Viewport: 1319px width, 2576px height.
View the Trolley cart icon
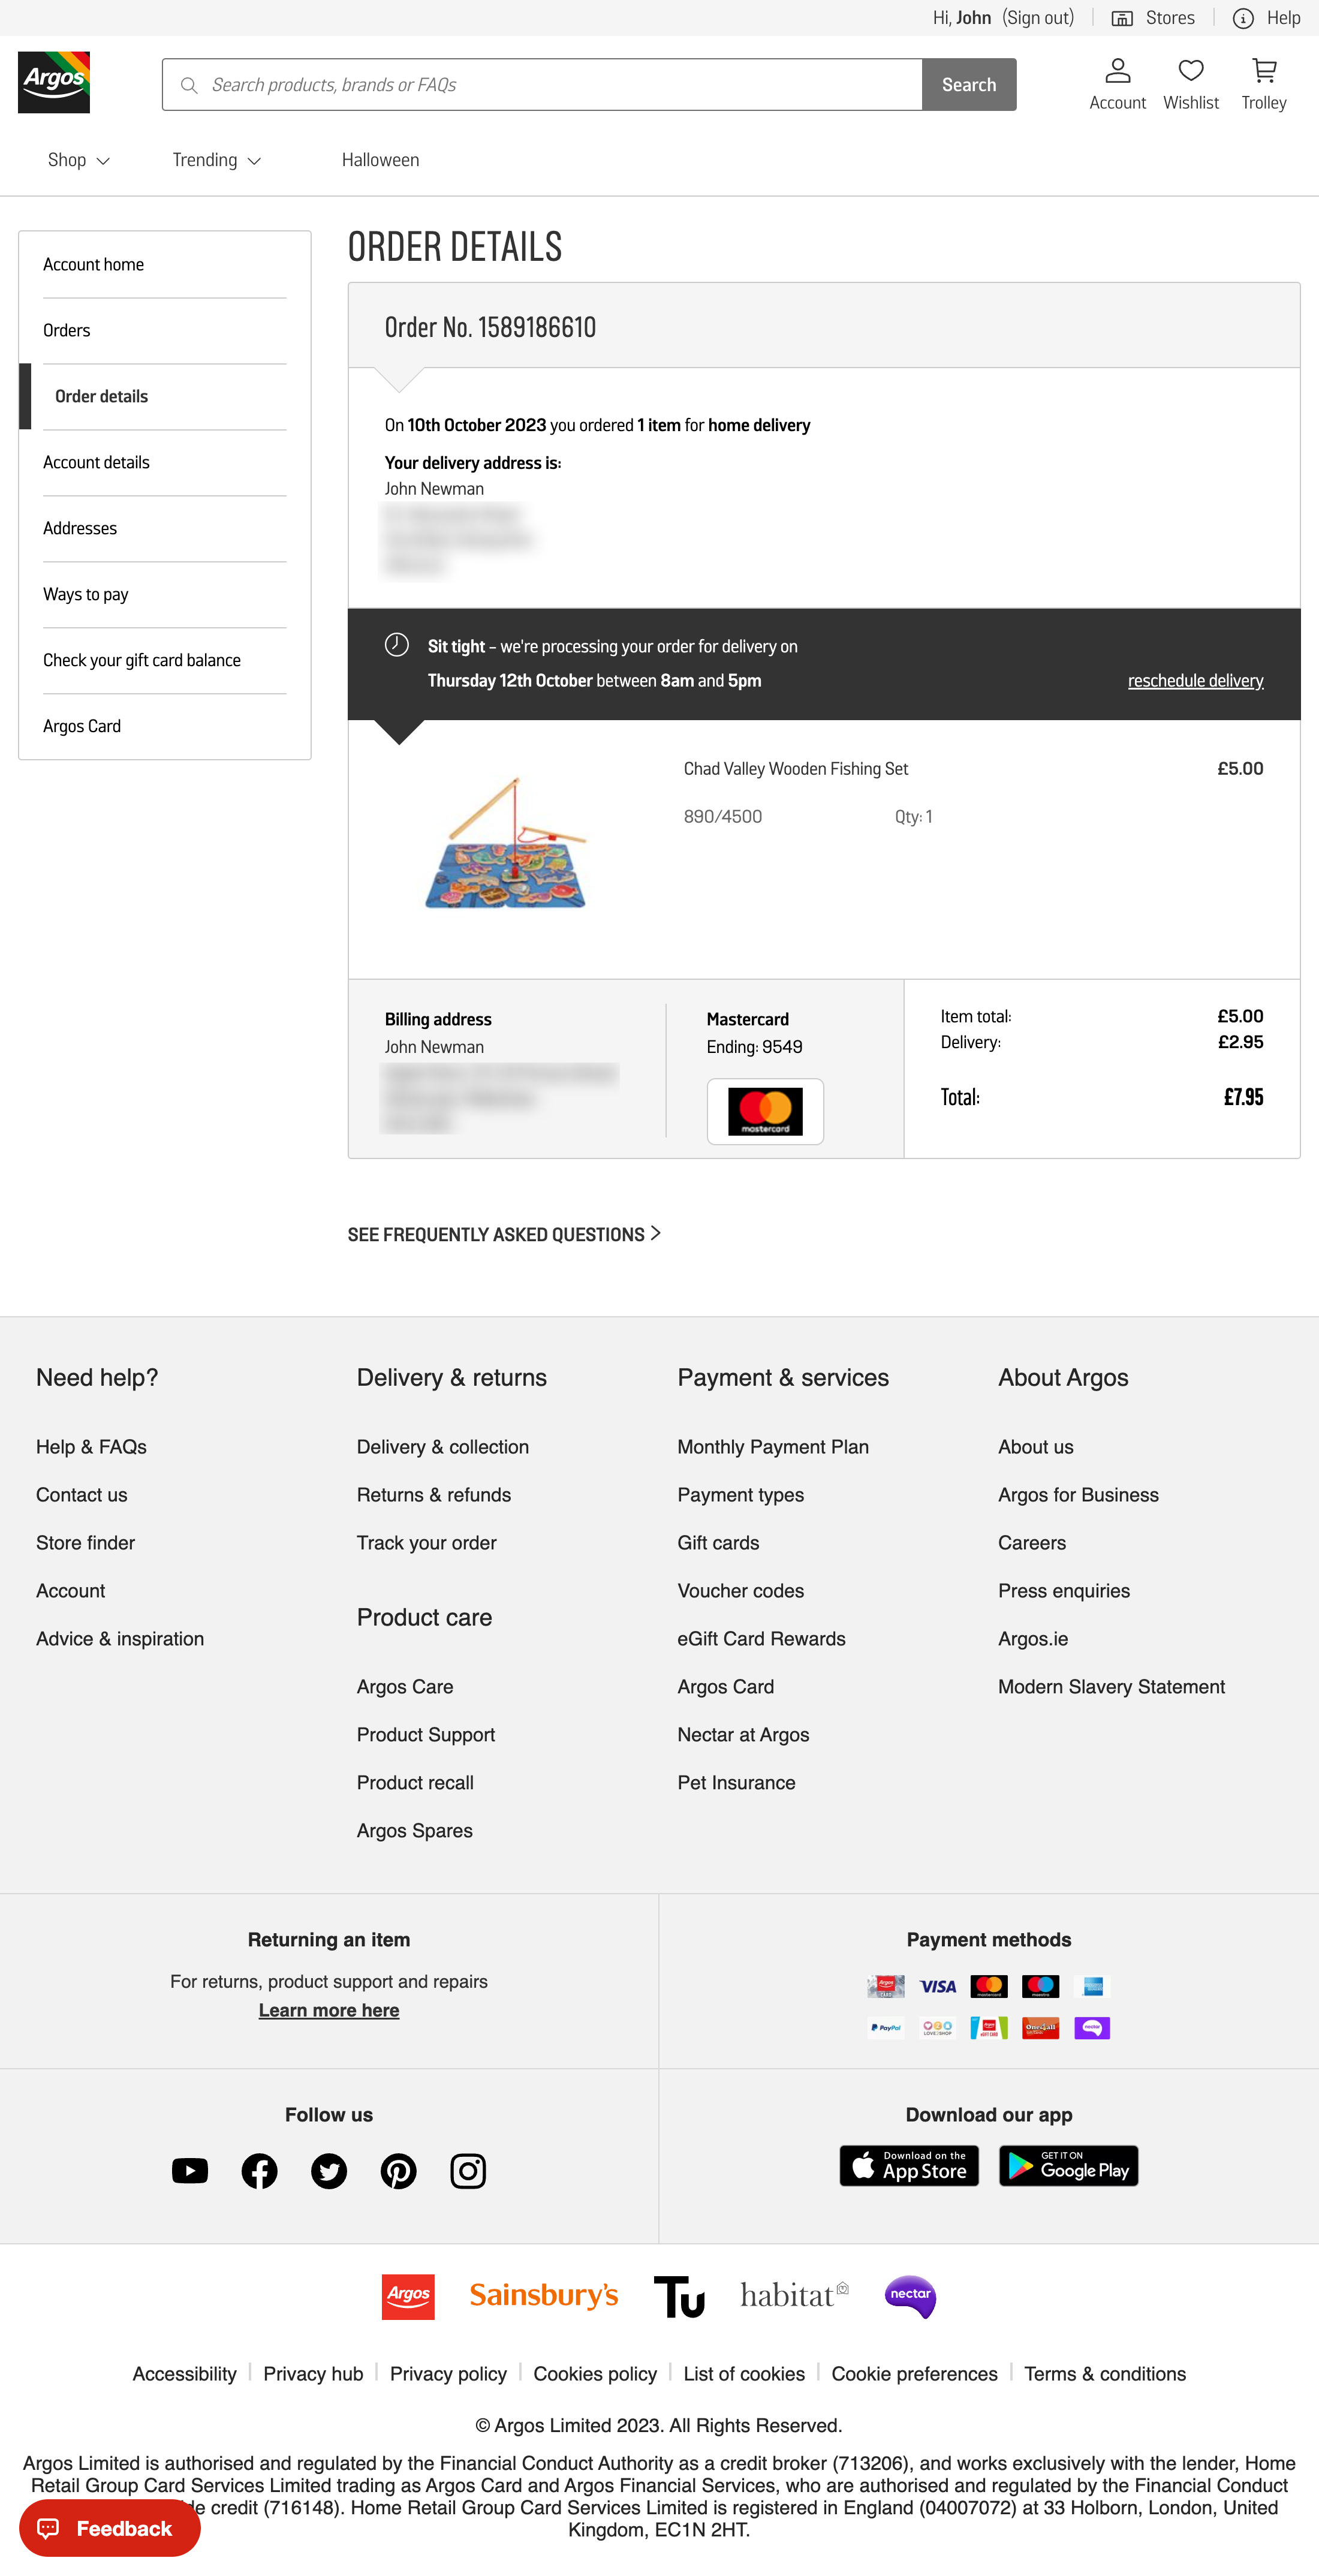click(1263, 70)
